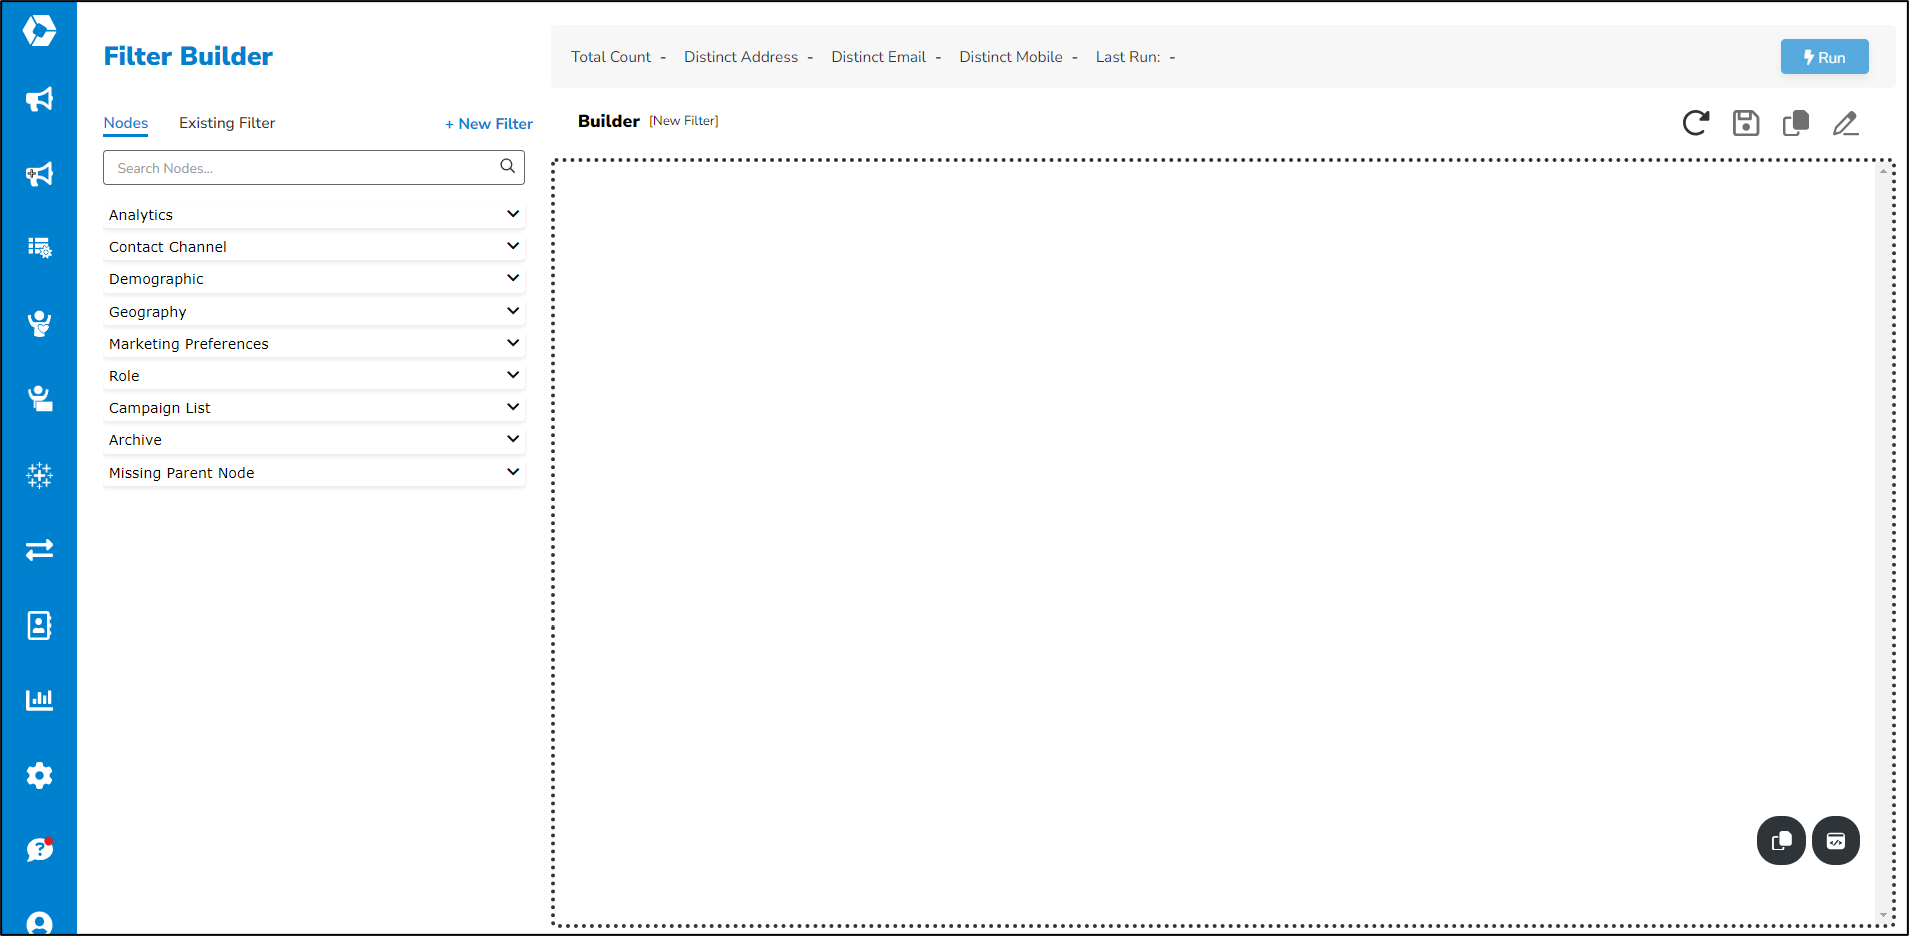Click the code view circular button in canvas
Viewport: 1909px width, 936px height.
[x=1836, y=840]
